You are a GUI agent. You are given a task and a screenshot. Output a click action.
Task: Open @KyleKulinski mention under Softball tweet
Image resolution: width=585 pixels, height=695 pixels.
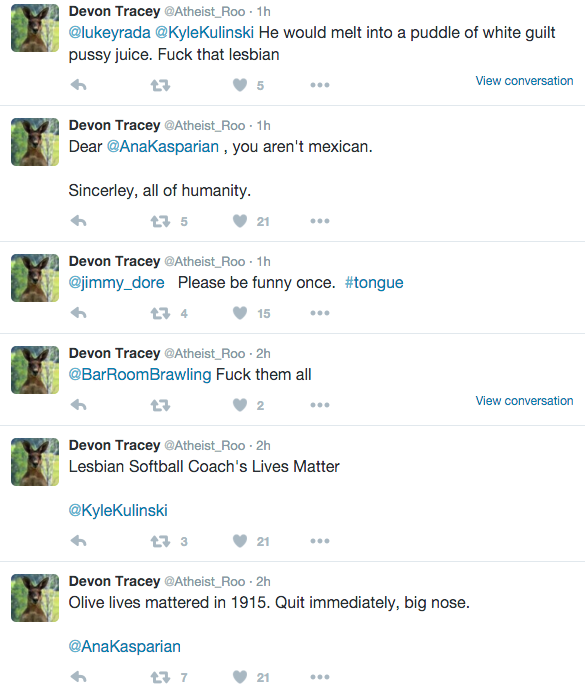pos(118,511)
